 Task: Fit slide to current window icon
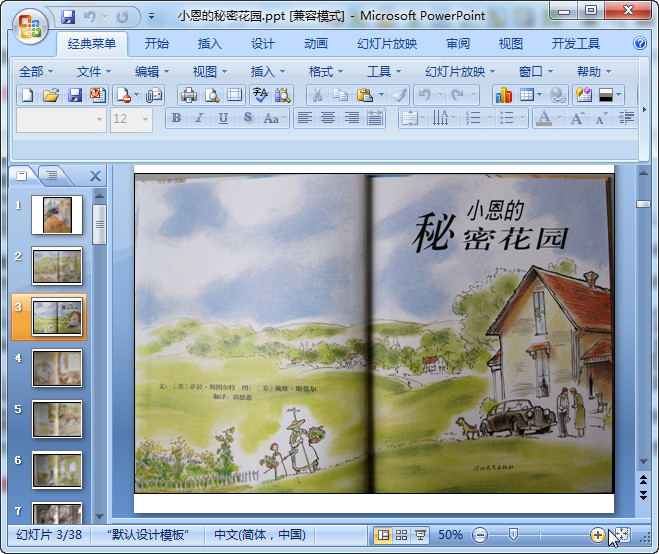(x=622, y=535)
